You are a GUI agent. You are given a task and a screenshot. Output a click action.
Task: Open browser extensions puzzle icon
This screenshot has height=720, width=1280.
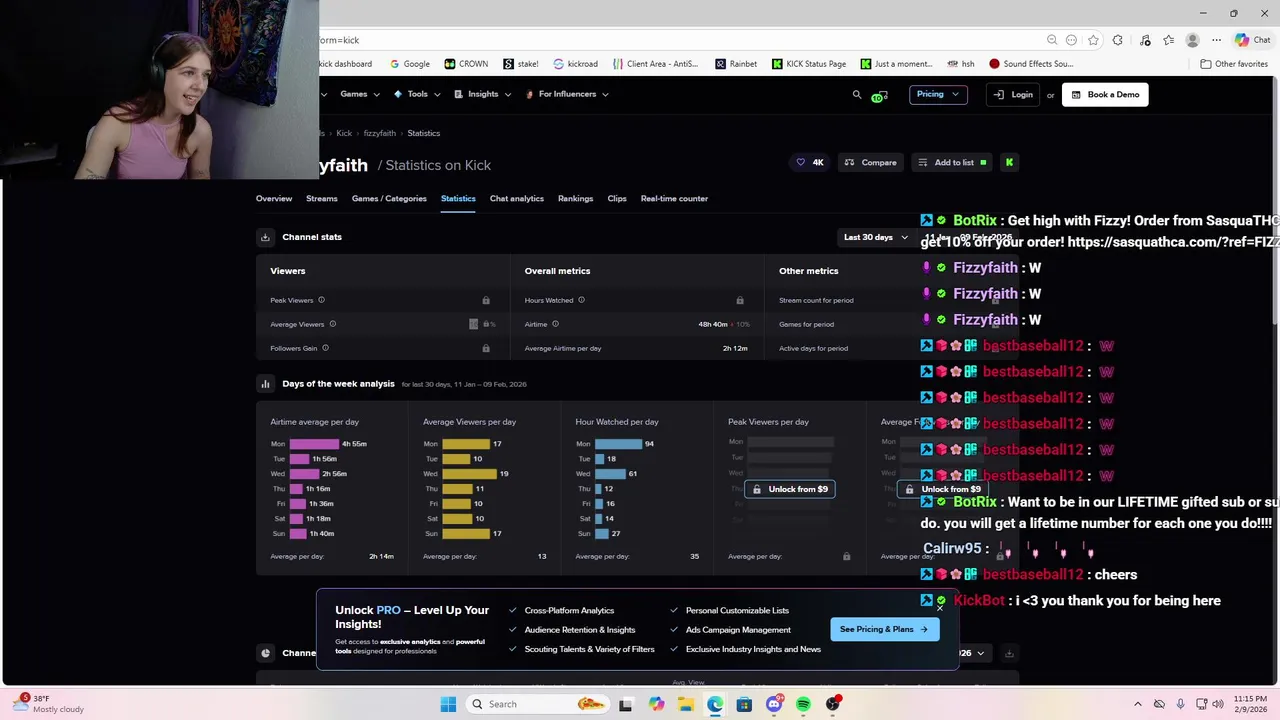point(1117,40)
